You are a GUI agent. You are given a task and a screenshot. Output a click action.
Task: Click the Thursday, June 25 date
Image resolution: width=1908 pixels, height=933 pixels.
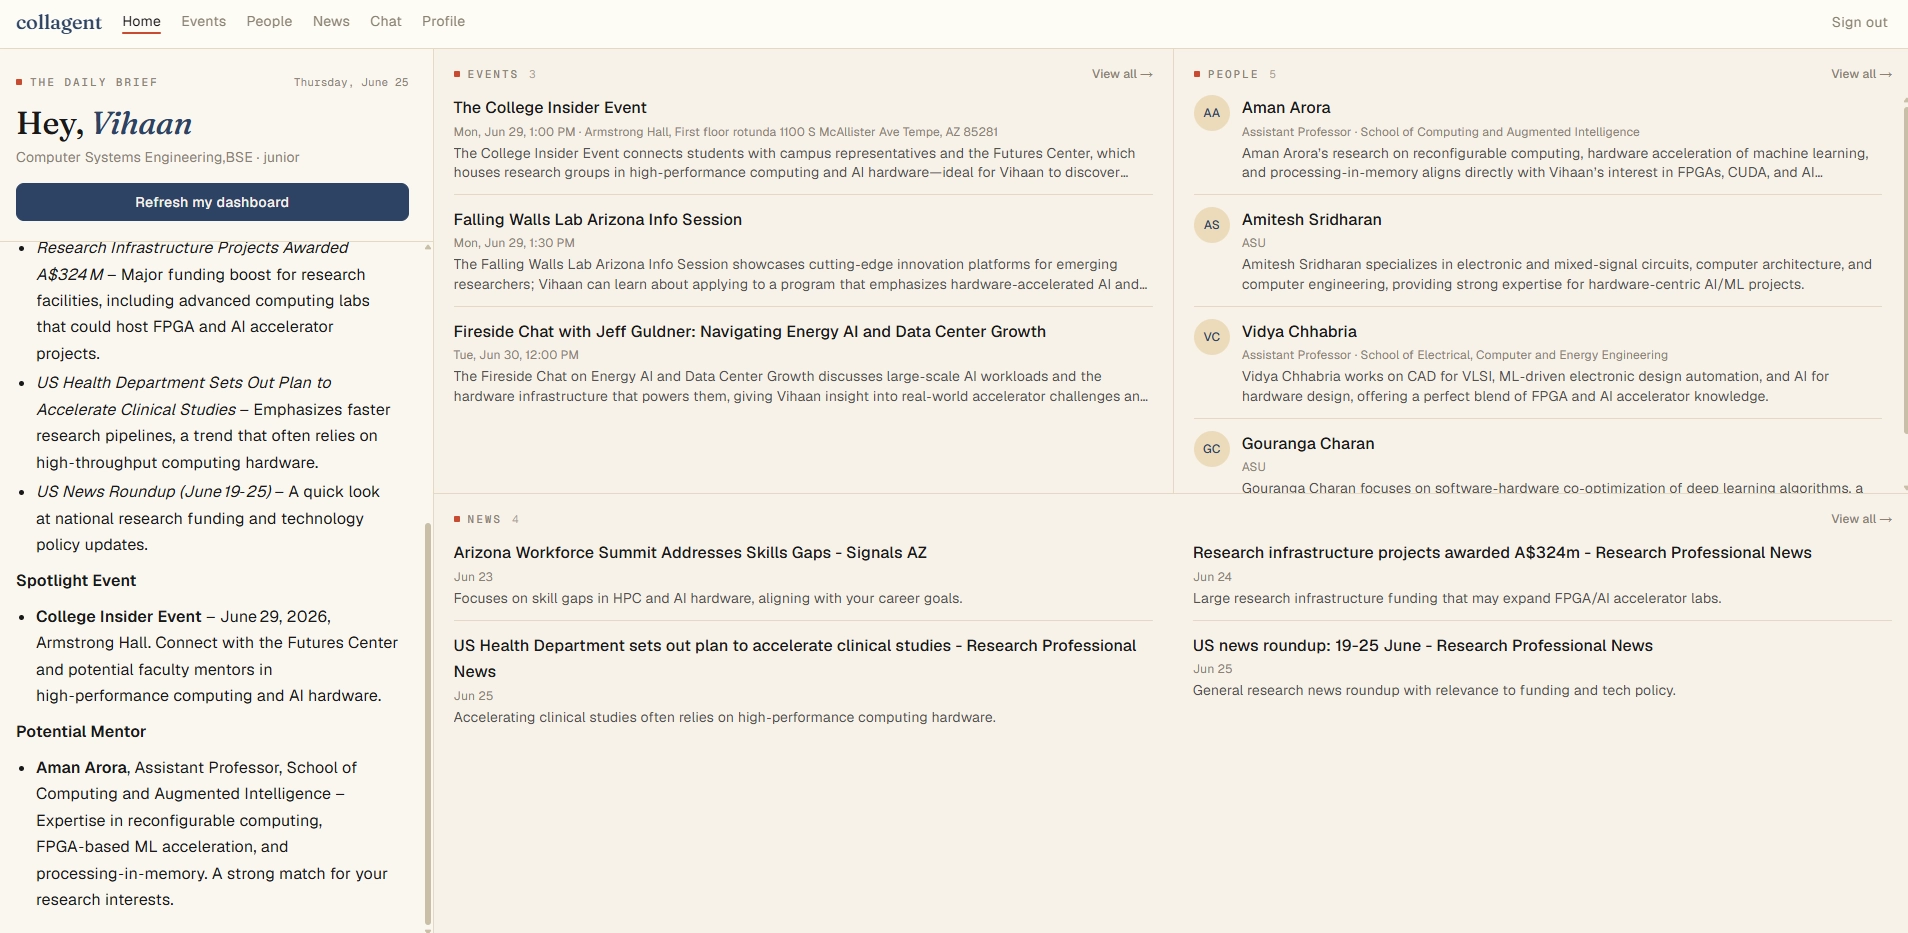351,82
